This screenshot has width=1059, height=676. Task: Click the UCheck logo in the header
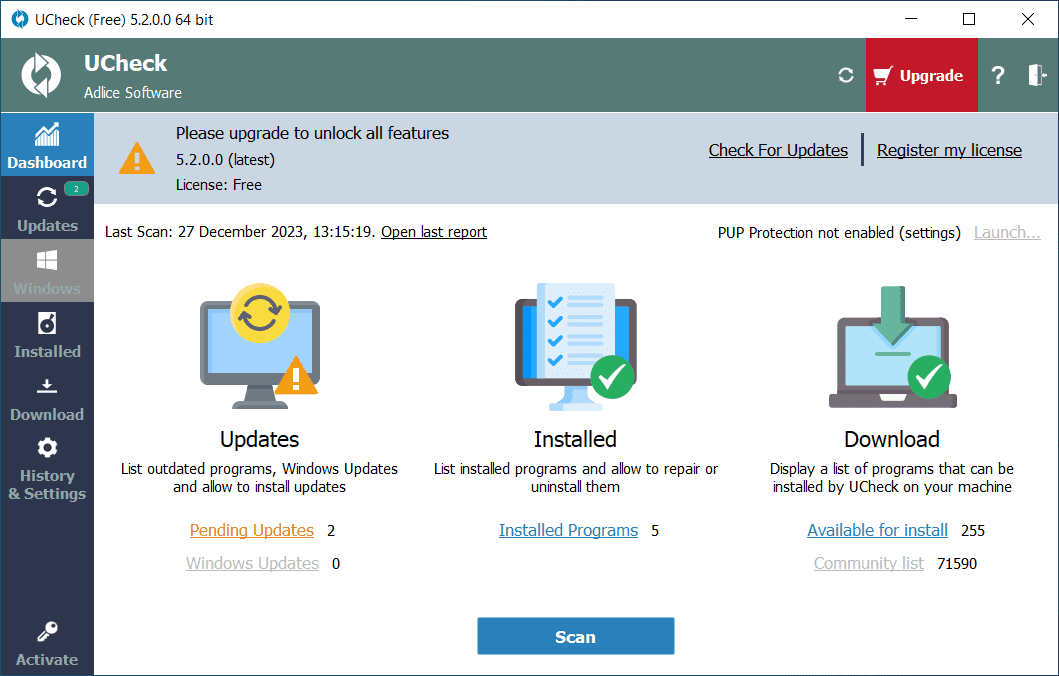(41, 75)
